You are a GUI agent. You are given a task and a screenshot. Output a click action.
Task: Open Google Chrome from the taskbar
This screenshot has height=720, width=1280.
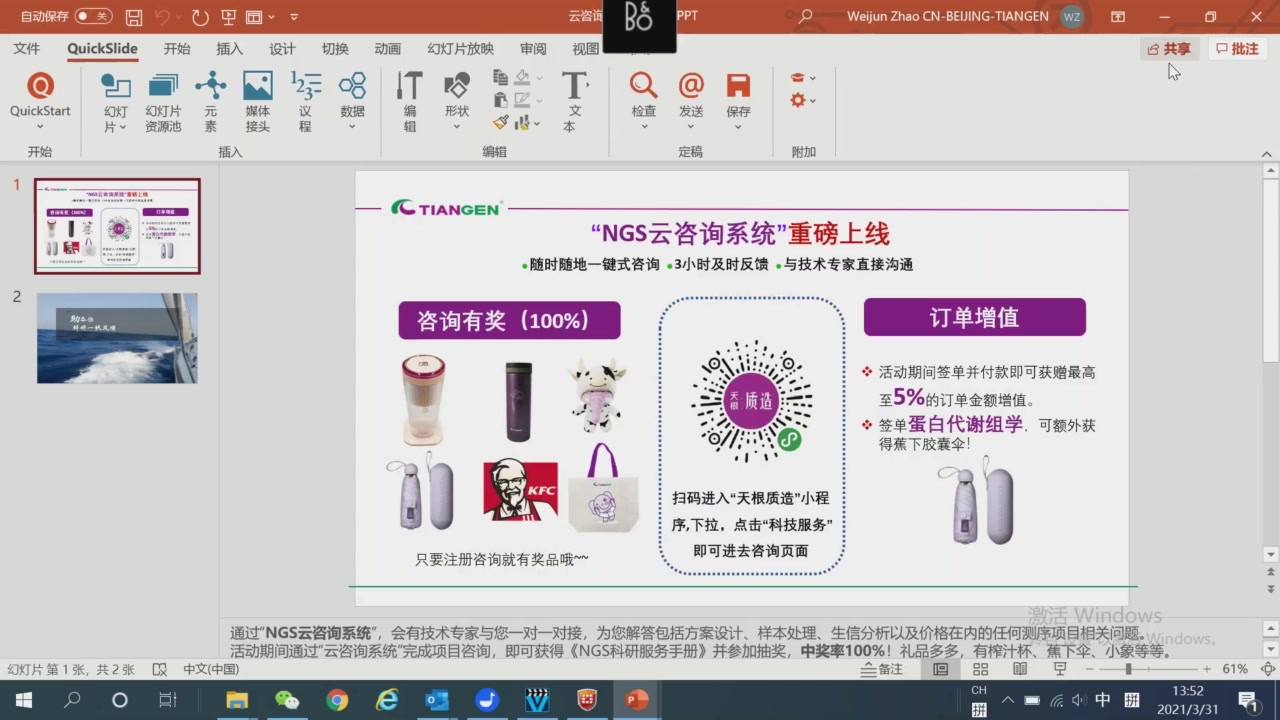click(337, 700)
